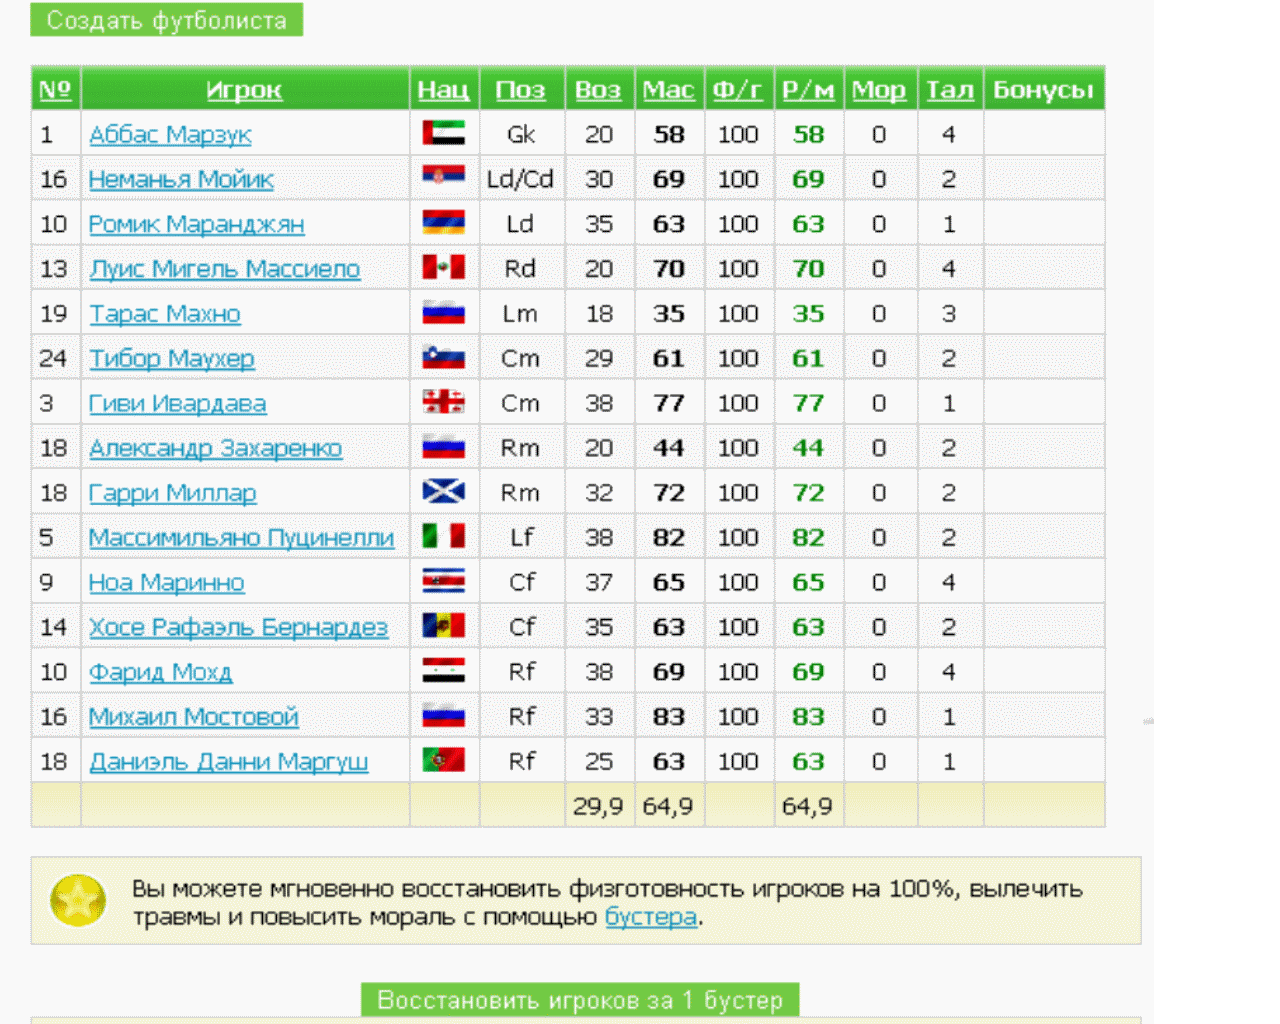Click the Italy flag beside Массимильяно Пуцинелли
This screenshot has height=1024, width=1280.
click(x=443, y=537)
